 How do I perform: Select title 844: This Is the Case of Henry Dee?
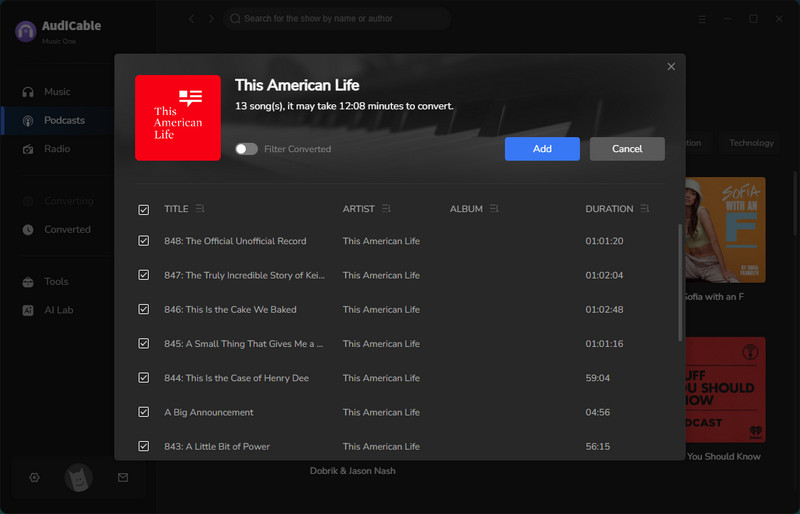236,378
